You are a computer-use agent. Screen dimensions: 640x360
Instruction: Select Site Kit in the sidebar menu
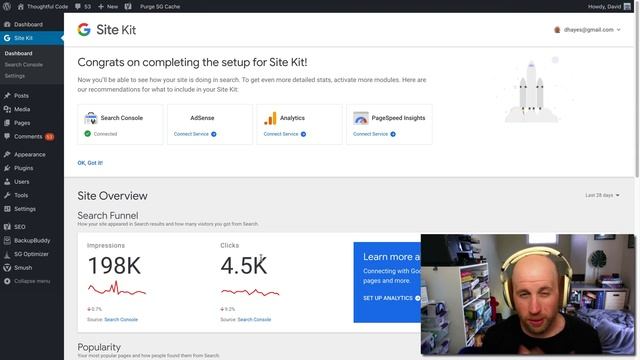(x=32, y=38)
